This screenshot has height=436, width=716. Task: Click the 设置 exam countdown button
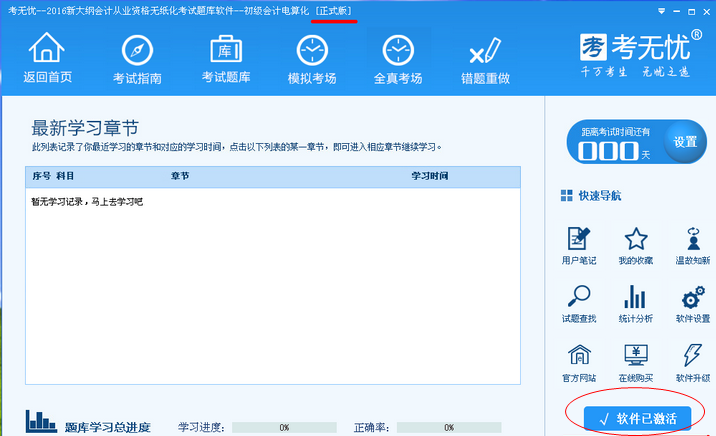click(685, 142)
